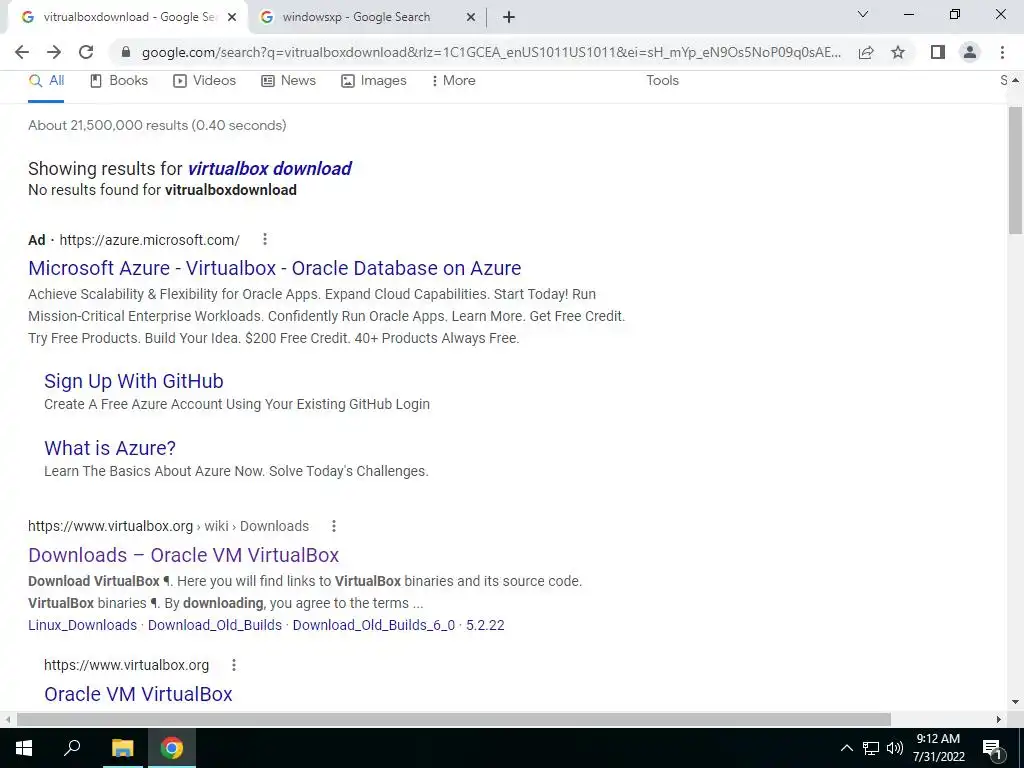Open the Chrome profile avatar icon
This screenshot has height=768, width=1024.
point(970,52)
